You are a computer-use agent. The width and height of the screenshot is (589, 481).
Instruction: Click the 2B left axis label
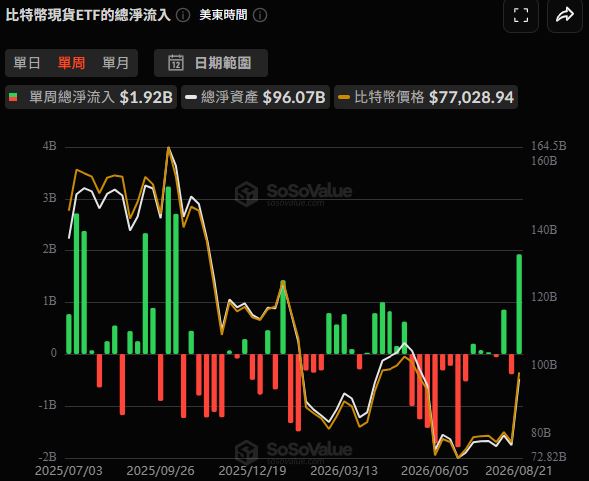click(x=50, y=249)
